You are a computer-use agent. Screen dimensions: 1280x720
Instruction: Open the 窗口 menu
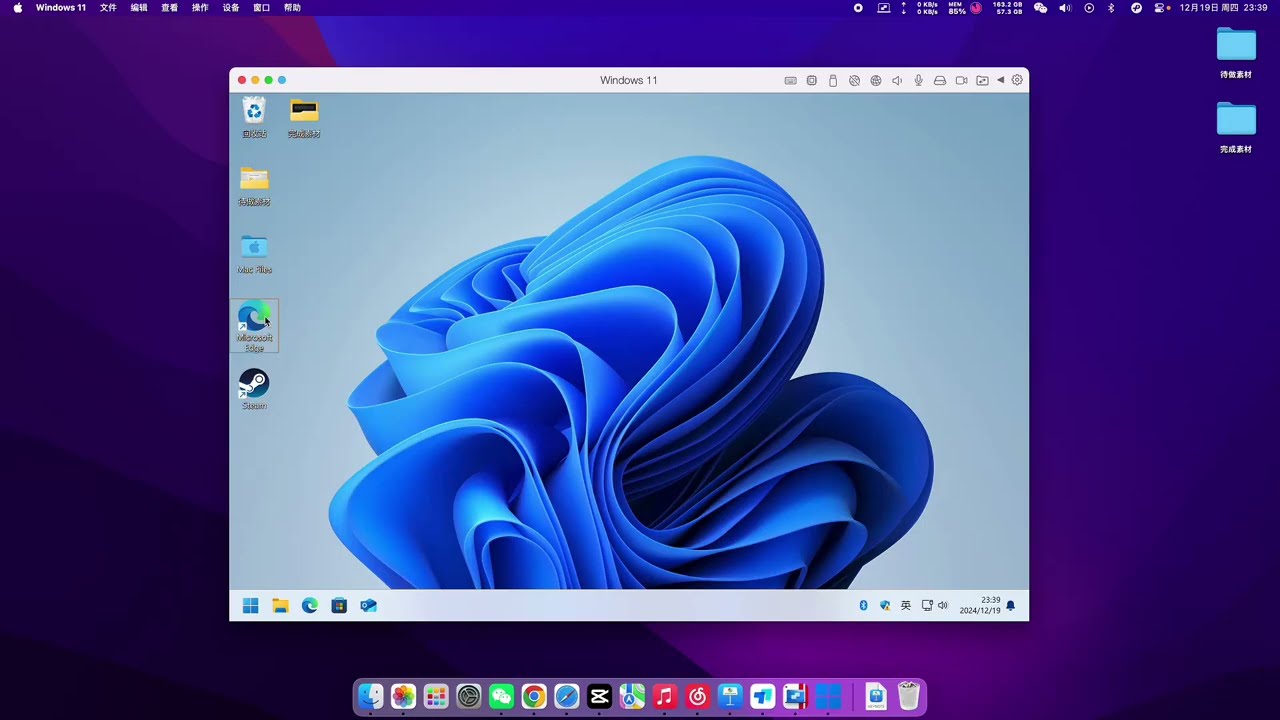click(262, 8)
